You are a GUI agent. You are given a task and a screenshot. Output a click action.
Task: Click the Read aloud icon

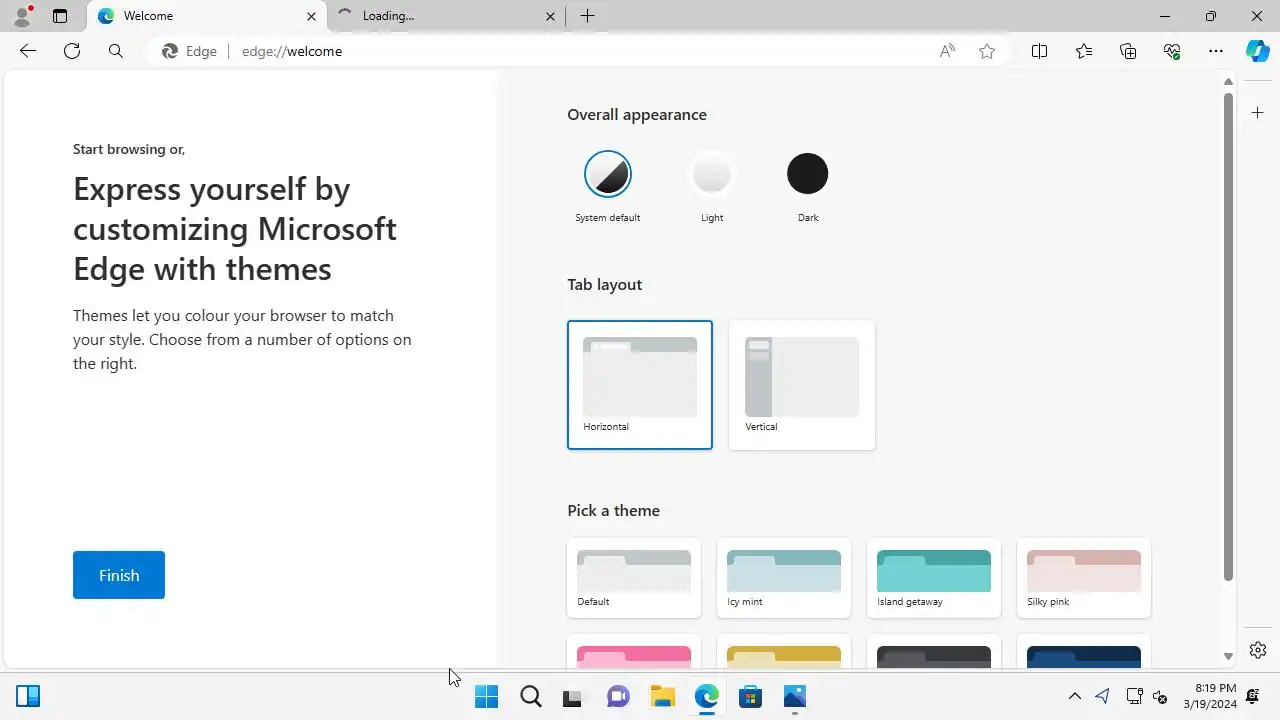pos(947,51)
